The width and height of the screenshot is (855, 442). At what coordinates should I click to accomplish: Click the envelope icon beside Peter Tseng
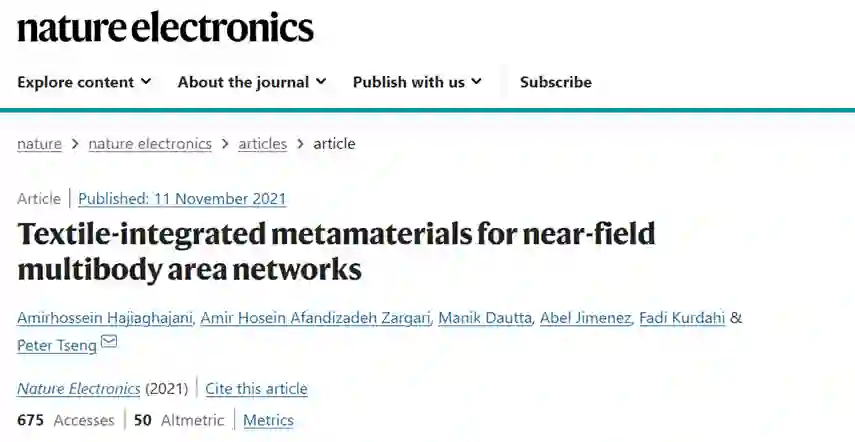[x=109, y=343]
